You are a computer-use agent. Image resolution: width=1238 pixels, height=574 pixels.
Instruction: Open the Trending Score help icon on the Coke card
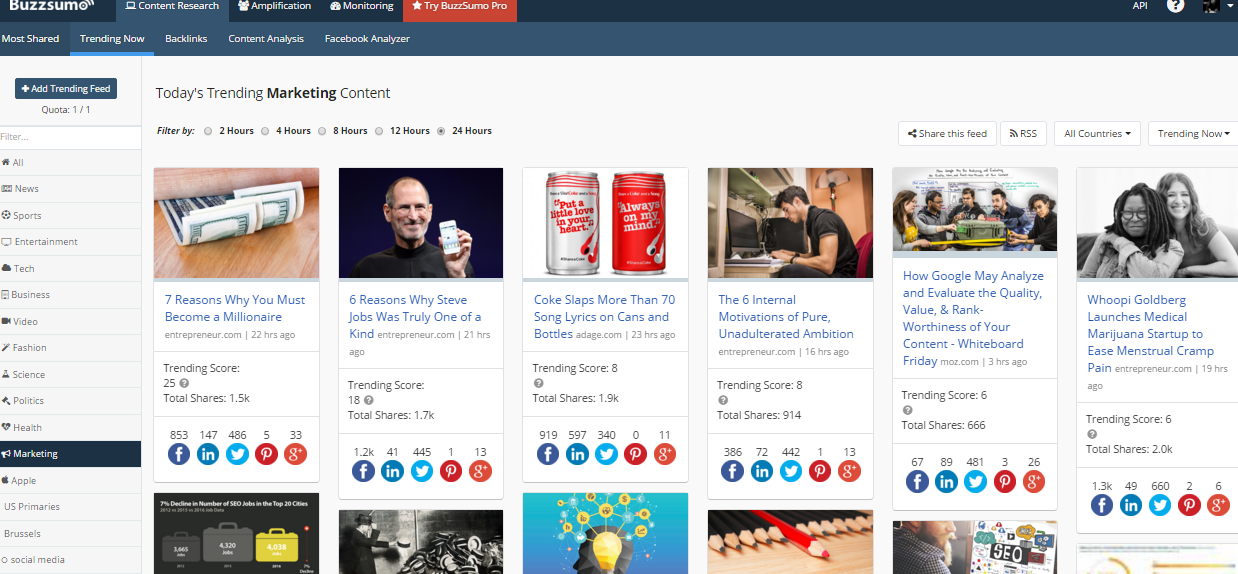pos(538,383)
